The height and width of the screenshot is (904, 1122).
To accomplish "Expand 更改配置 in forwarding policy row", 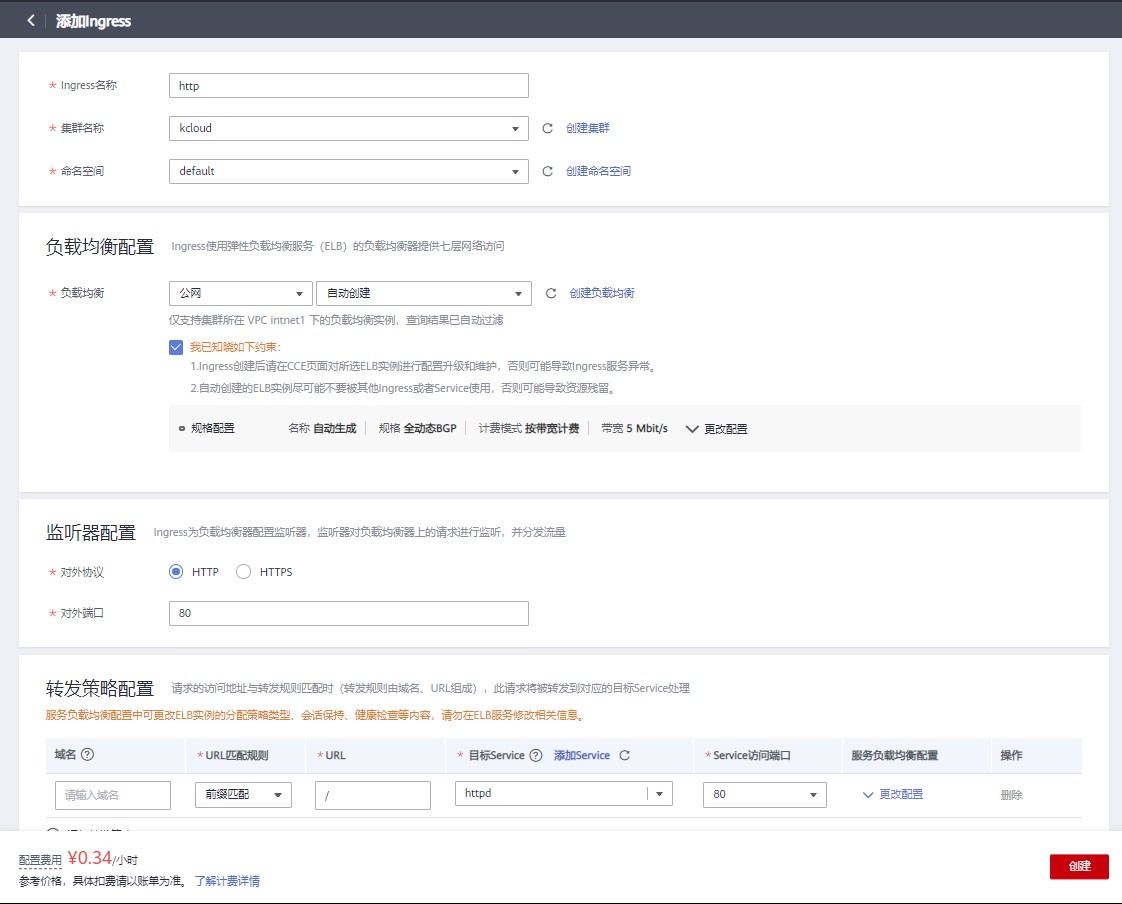I will (x=893, y=794).
